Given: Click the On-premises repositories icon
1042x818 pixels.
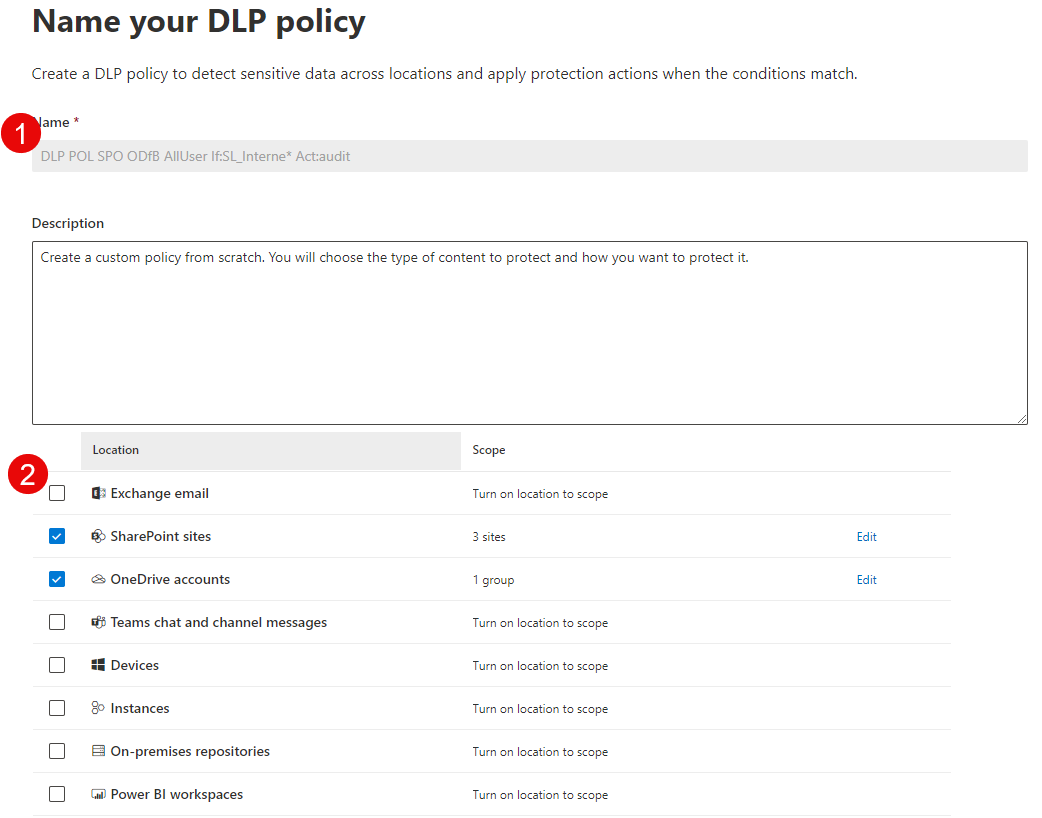Looking at the screenshot, I should click(x=98, y=751).
